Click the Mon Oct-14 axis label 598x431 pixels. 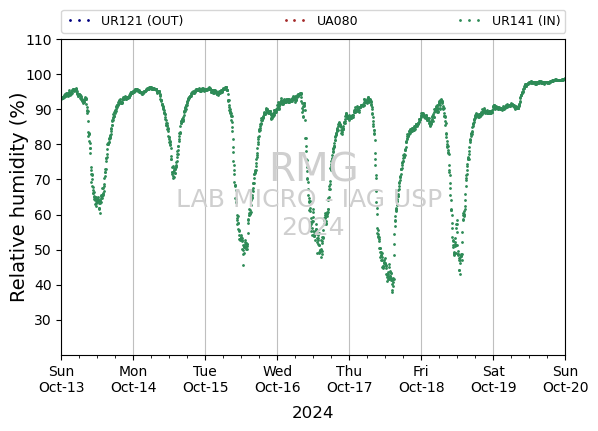point(133,379)
